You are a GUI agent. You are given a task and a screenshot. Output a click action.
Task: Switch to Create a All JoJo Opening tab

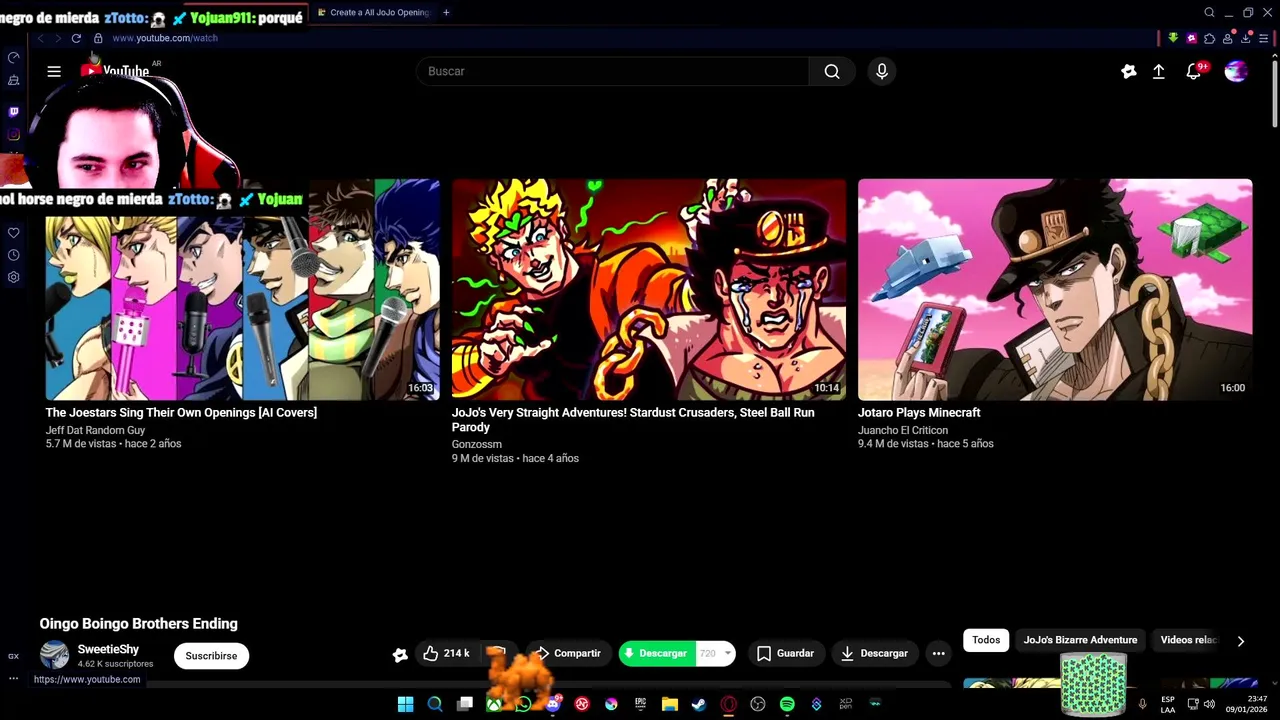click(372, 12)
